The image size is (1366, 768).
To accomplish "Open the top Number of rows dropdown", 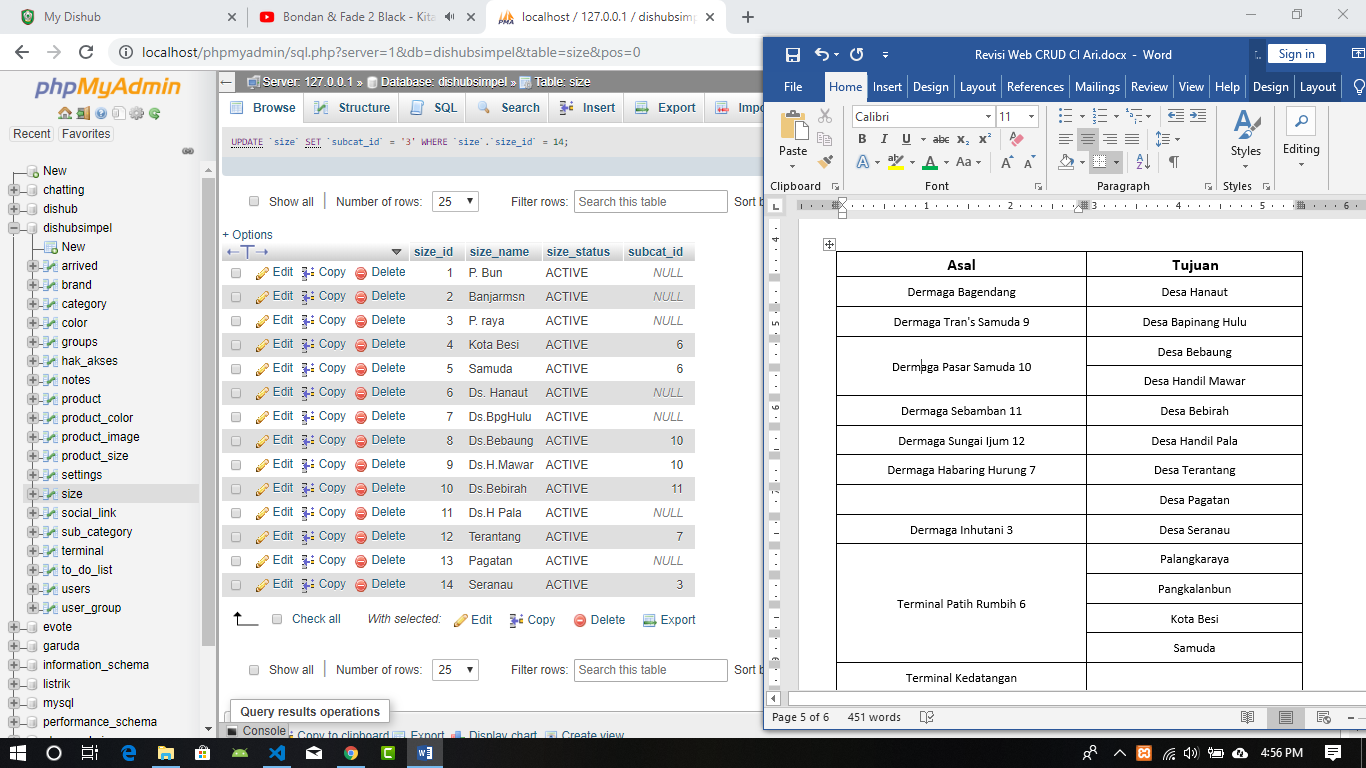I will (455, 201).
